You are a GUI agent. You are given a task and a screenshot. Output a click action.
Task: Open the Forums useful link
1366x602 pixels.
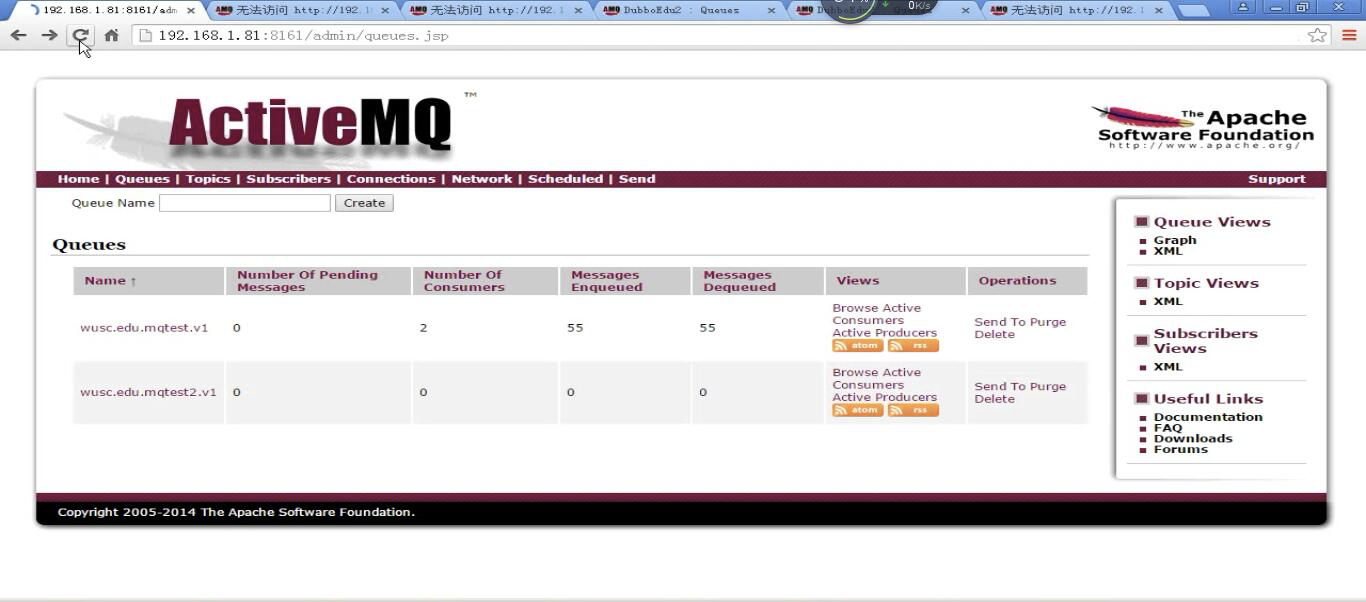[x=1181, y=449]
